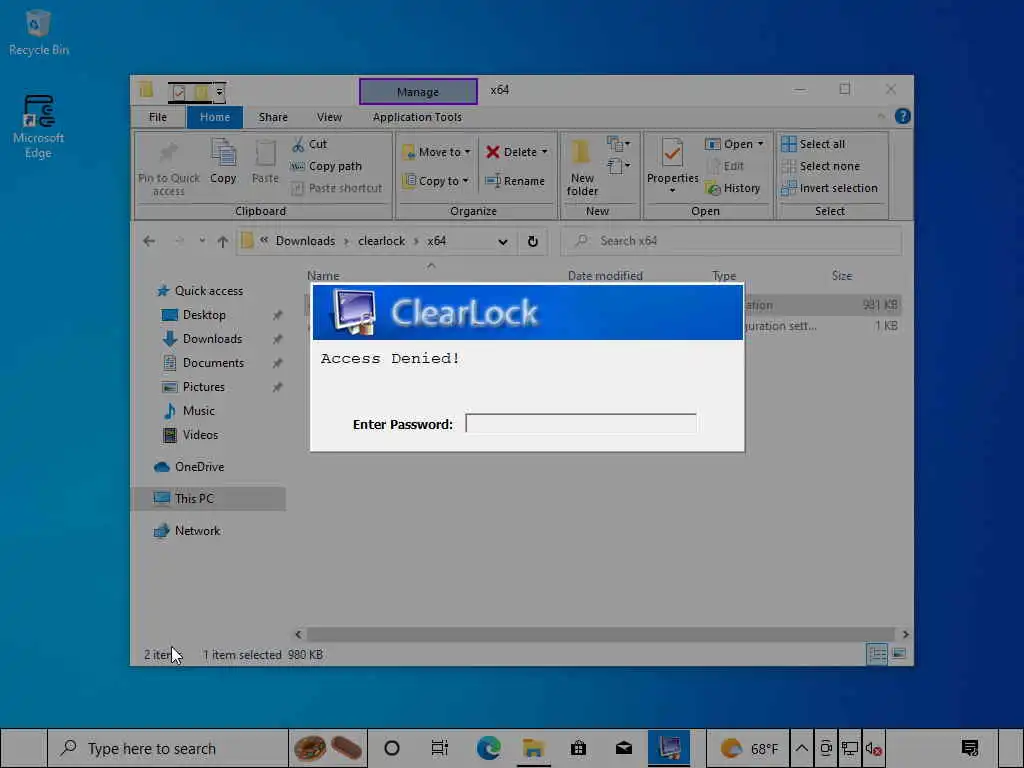Click the Pin to Quick access icon

pos(168,153)
